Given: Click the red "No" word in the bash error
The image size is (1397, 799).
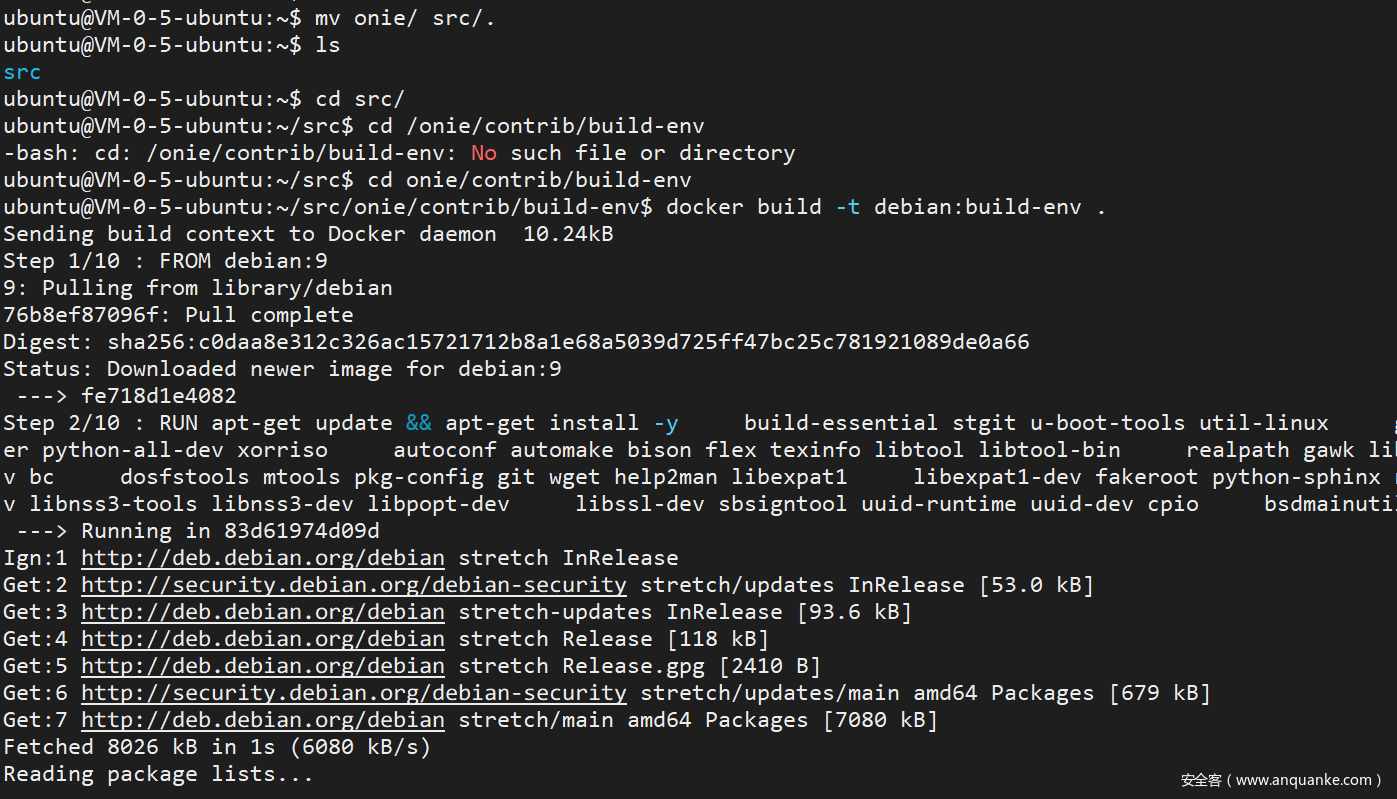Looking at the screenshot, I should point(484,153).
